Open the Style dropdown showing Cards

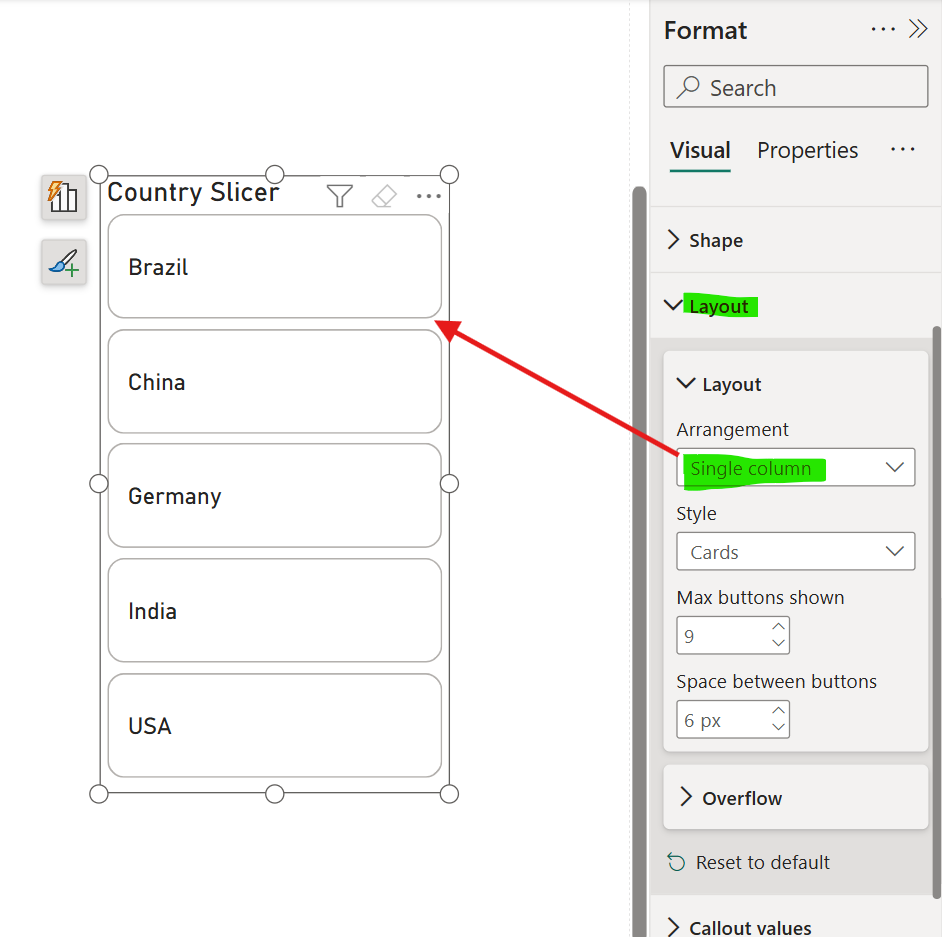(x=795, y=551)
